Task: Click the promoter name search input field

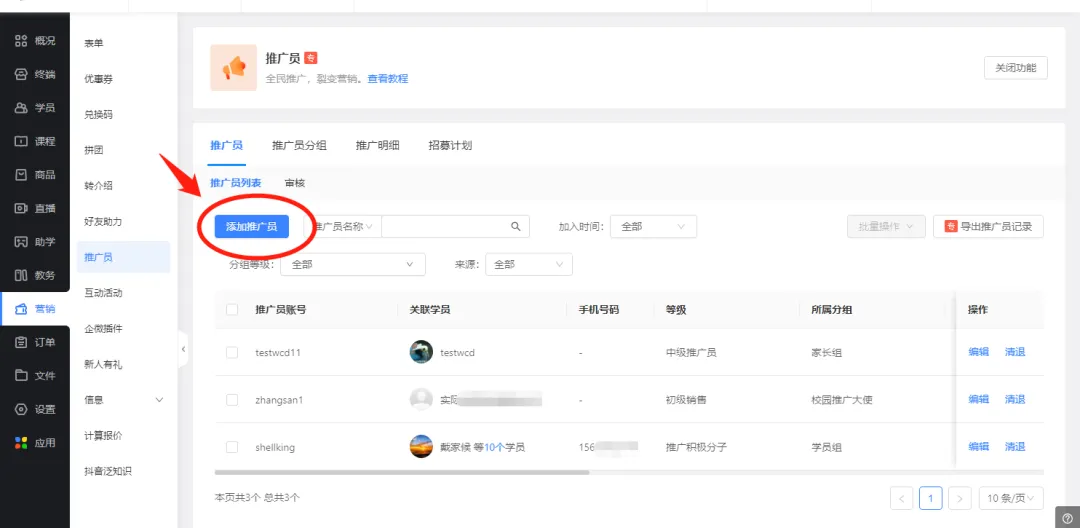Action: point(445,227)
